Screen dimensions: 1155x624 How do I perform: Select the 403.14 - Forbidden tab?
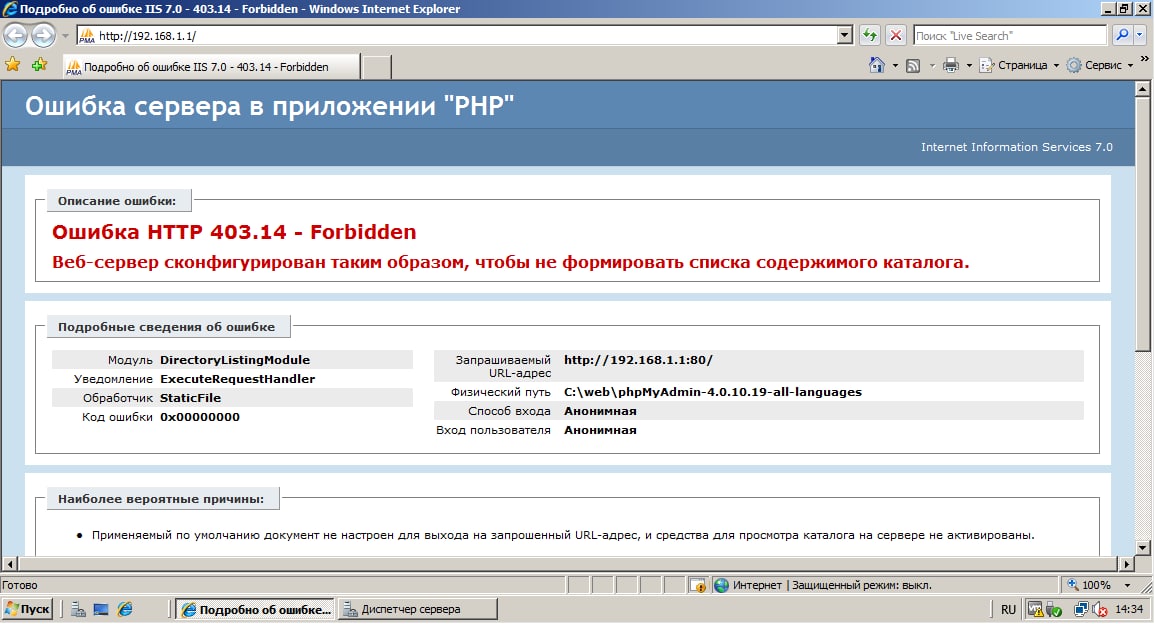211,66
